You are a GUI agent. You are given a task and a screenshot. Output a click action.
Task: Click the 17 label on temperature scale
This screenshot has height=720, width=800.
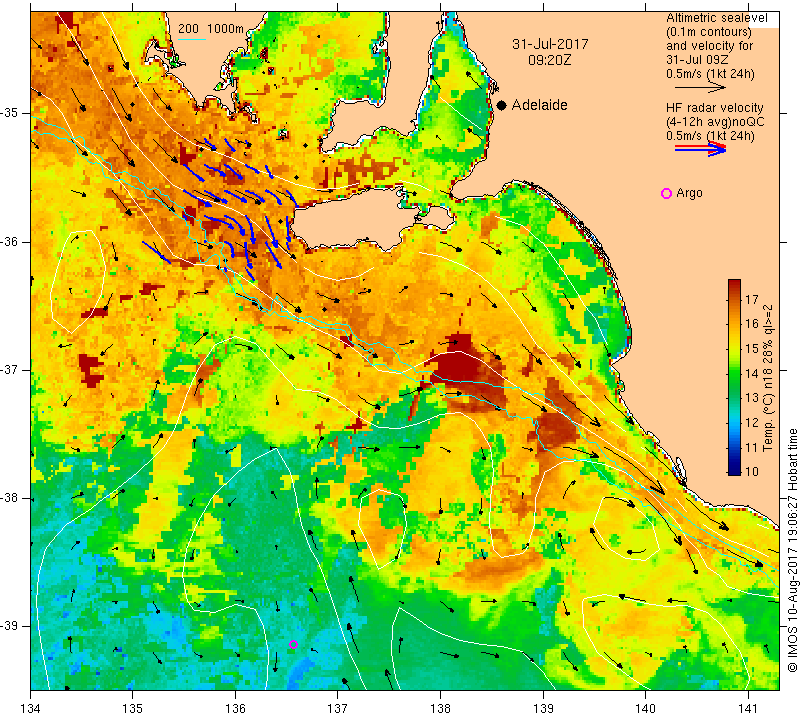[752, 300]
